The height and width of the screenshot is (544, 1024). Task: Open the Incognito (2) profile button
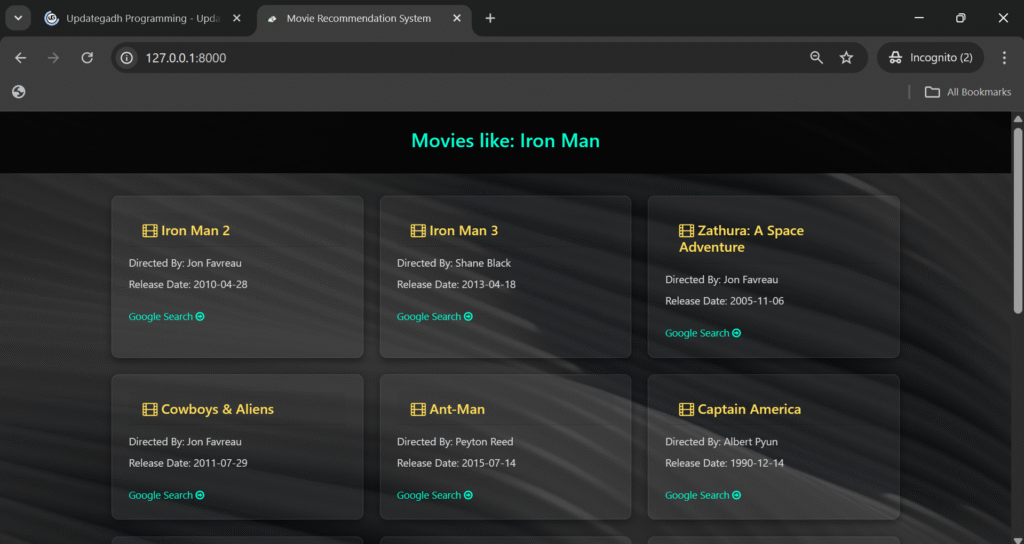pos(930,58)
